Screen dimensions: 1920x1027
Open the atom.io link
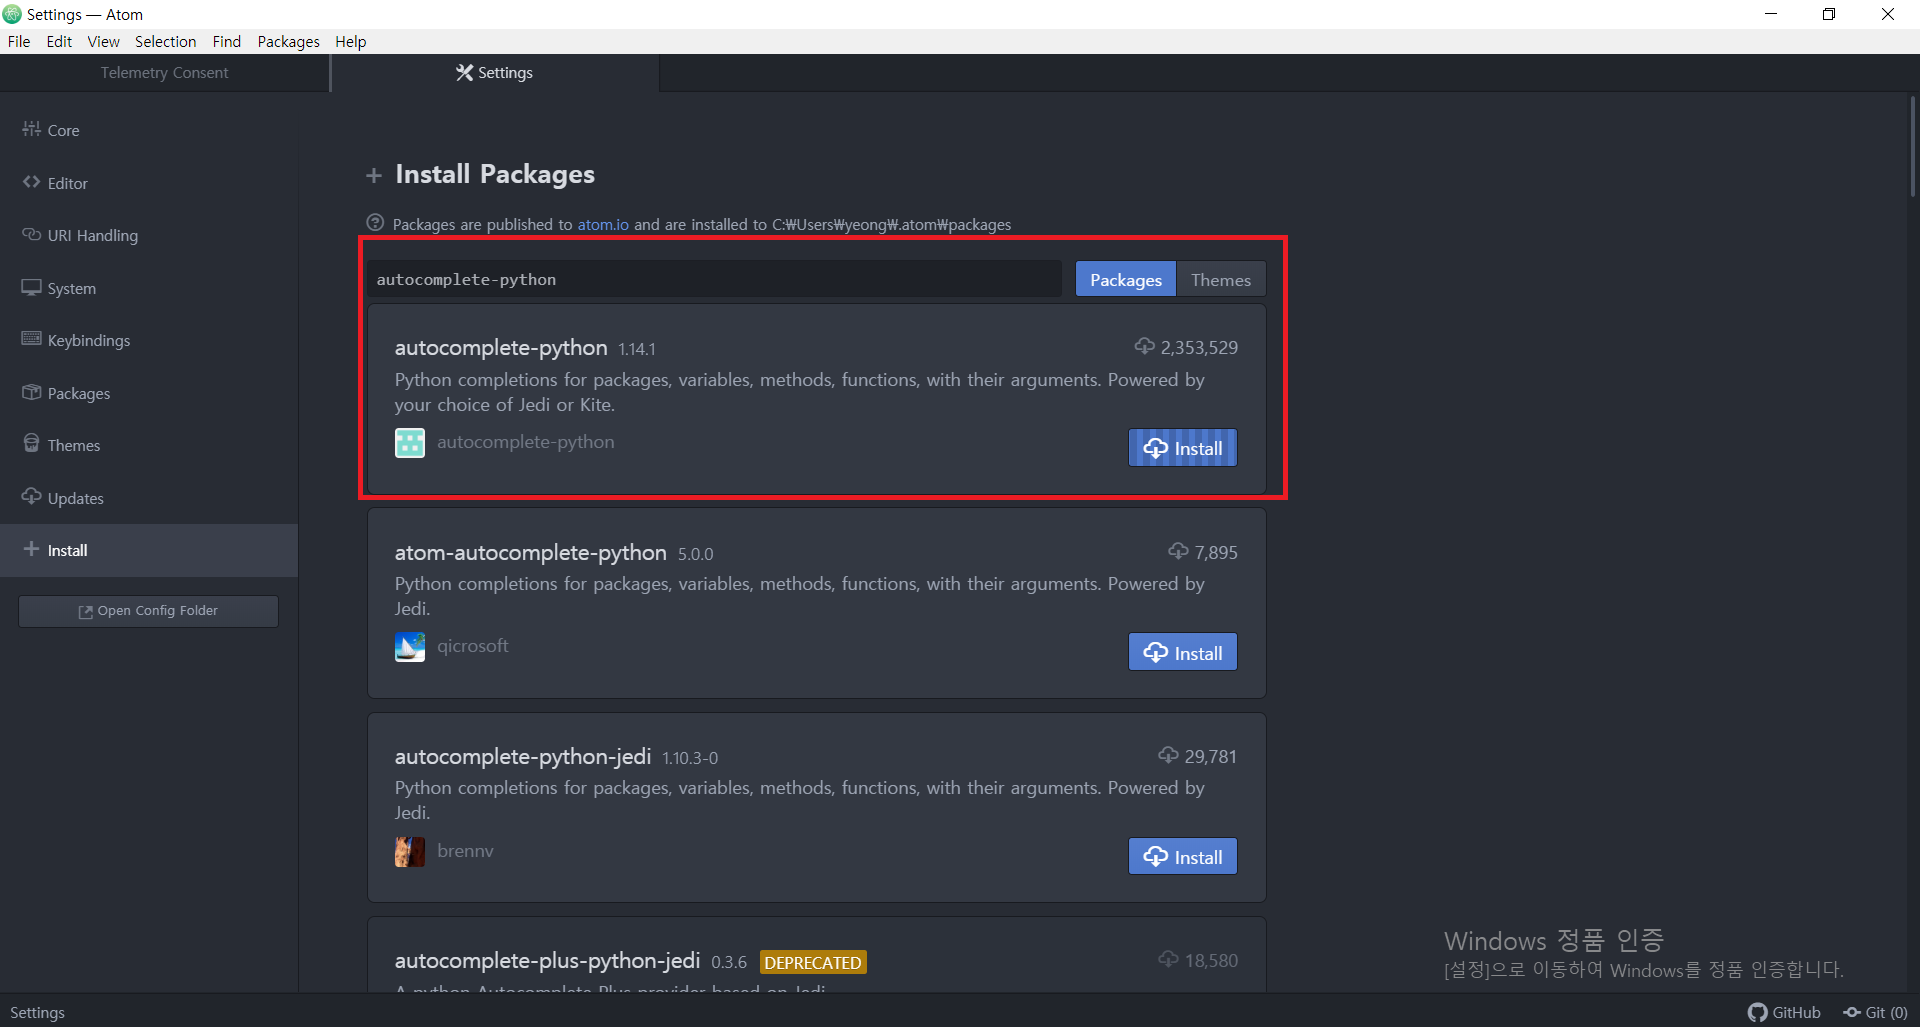(603, 224)
